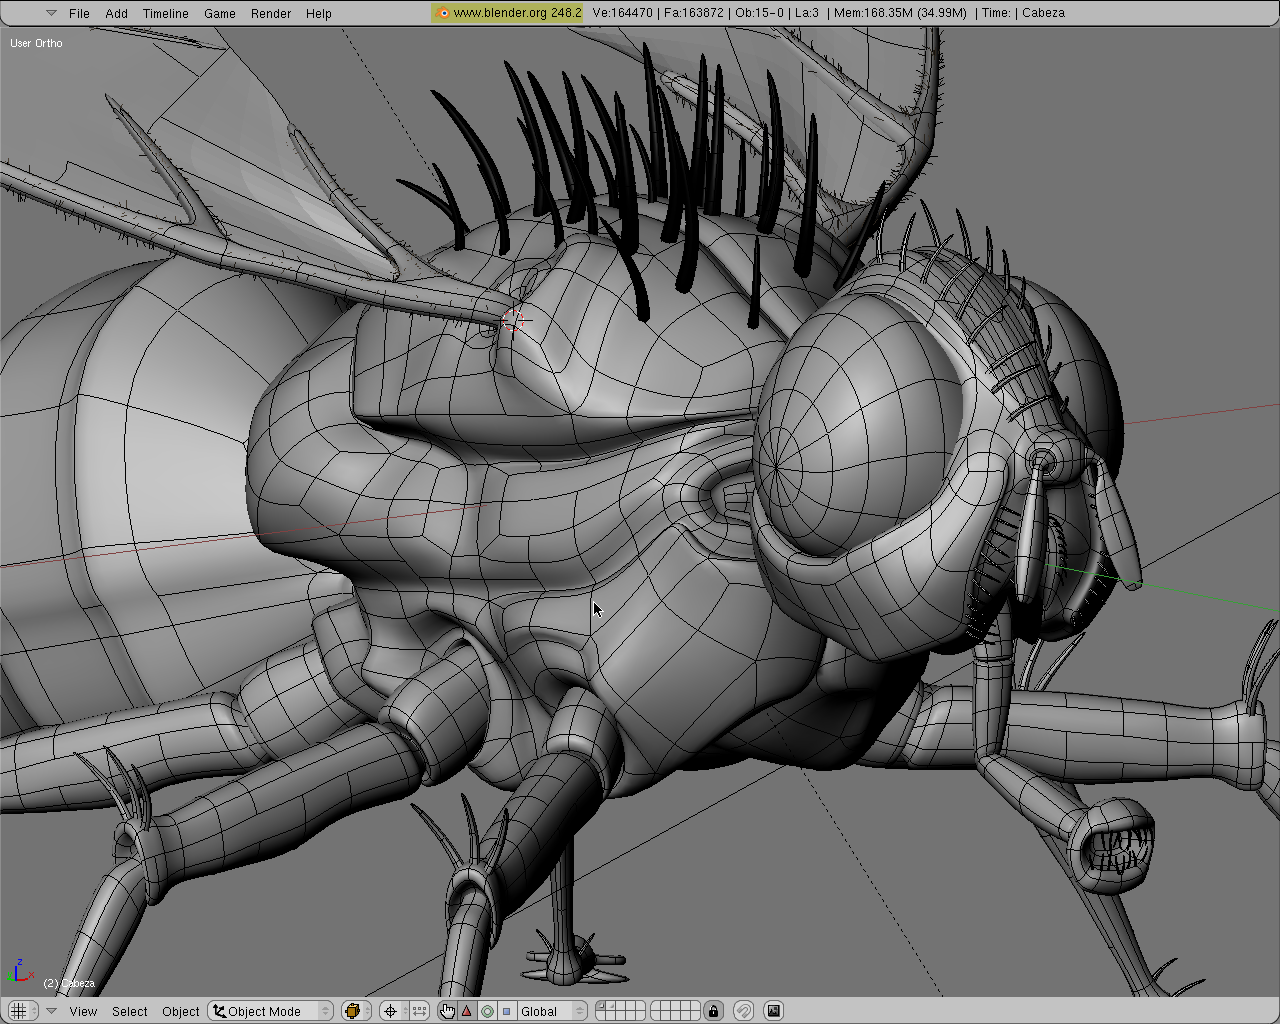This screenshot has width=1280, height=1024.
Task: Open the window type selector grid icon
Action: pos(19,1011)
